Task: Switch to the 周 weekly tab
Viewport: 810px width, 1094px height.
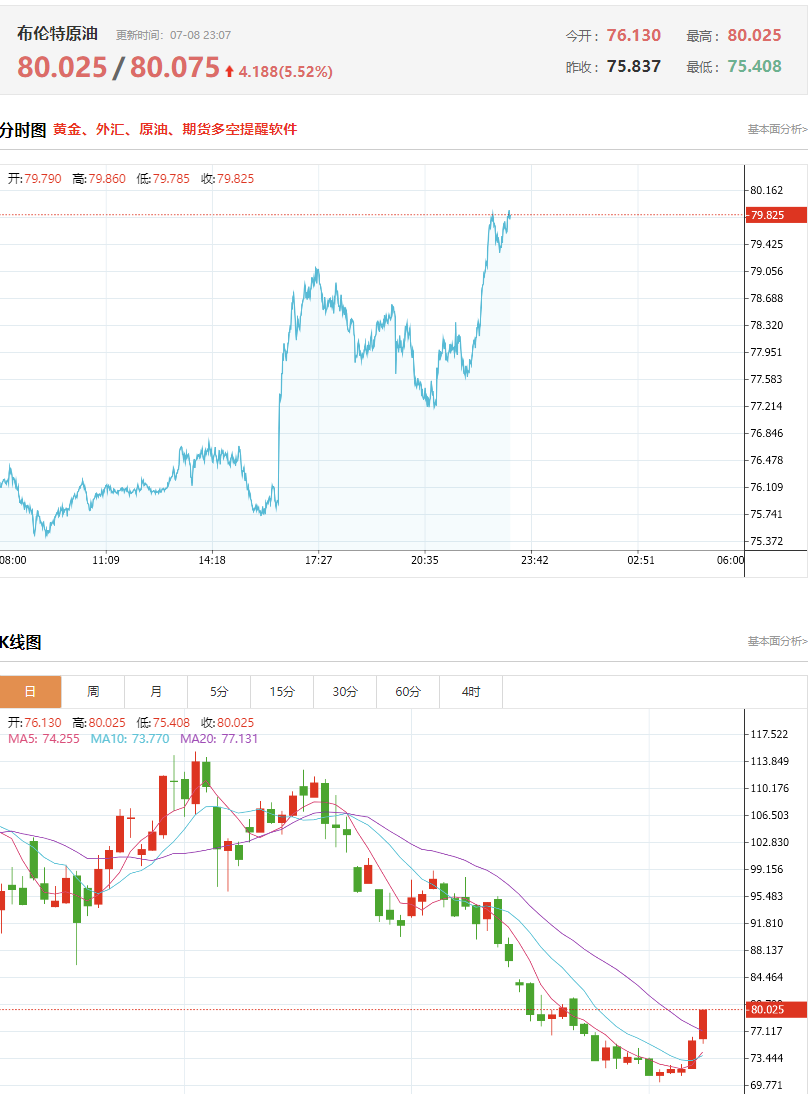Action: [93, 691]
